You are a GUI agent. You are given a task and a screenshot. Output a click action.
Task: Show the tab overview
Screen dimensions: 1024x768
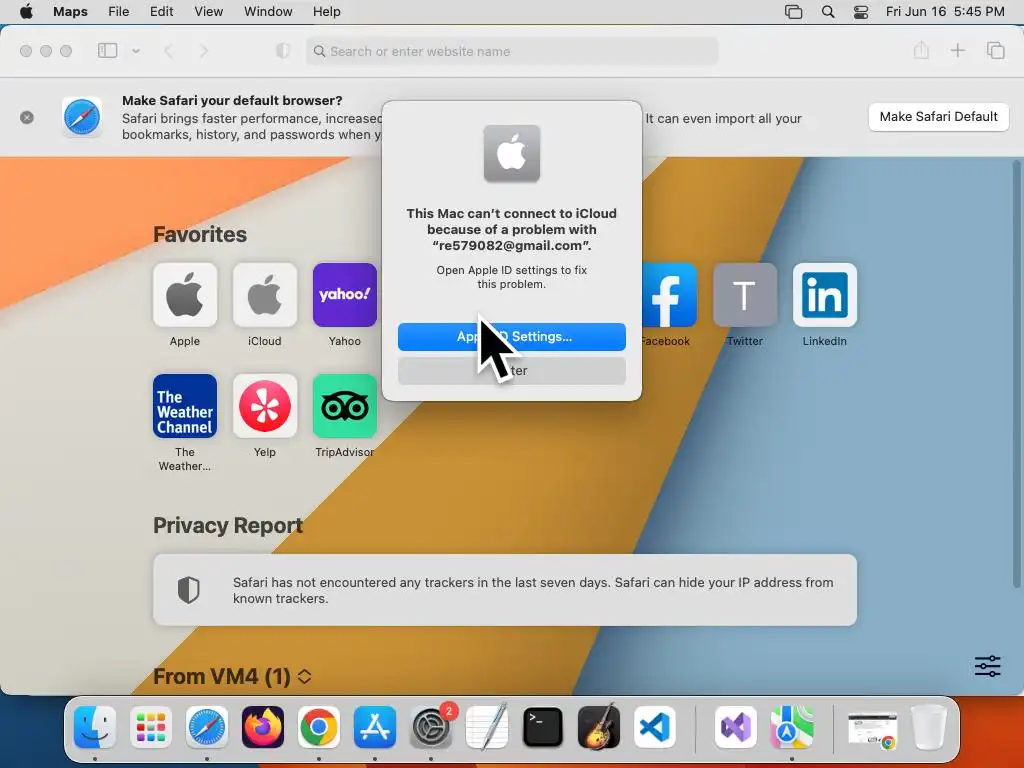(995, 50)
